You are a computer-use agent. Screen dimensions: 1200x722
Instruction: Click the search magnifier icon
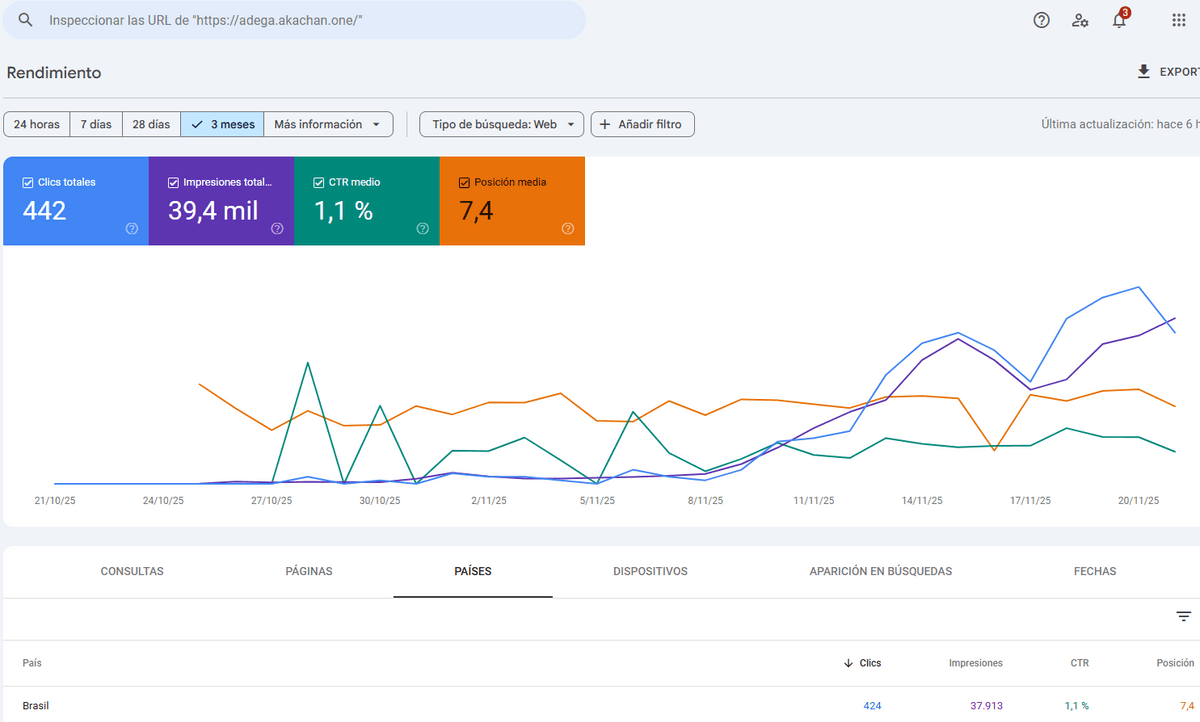pos(26,20)
